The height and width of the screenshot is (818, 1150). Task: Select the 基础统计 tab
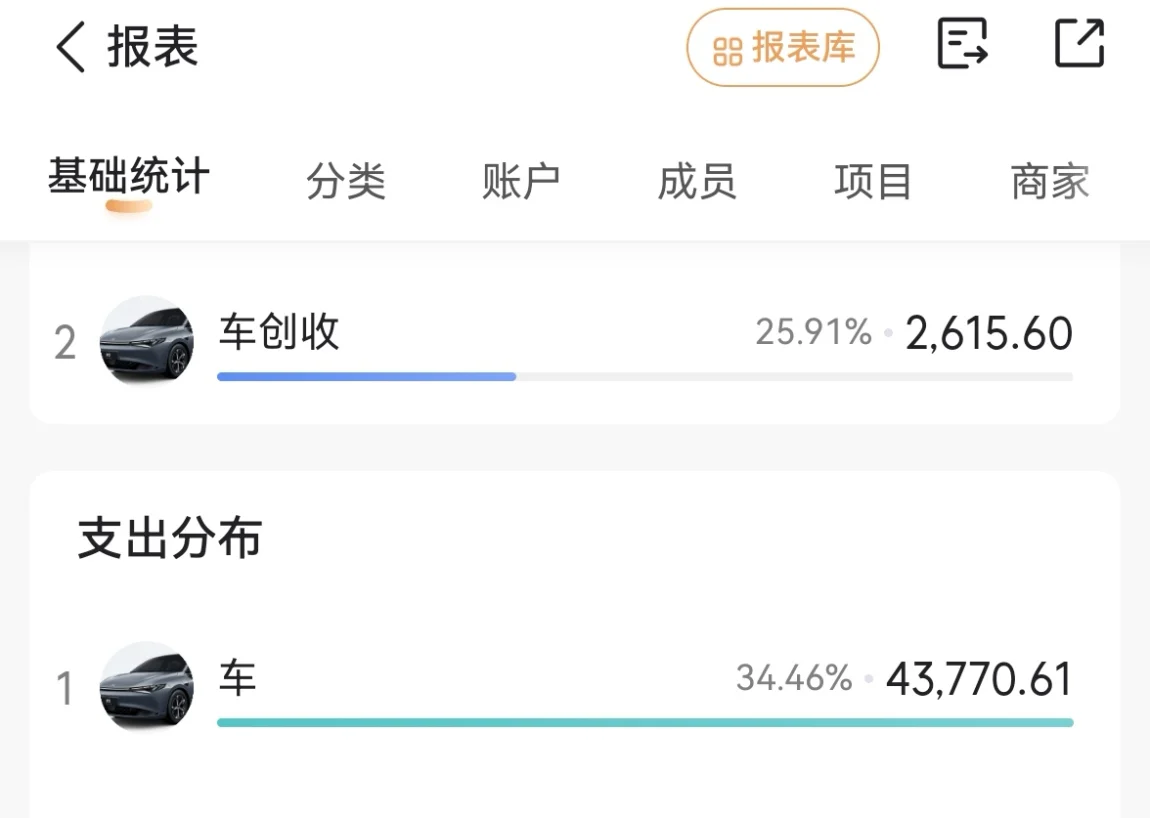point(129,179)
